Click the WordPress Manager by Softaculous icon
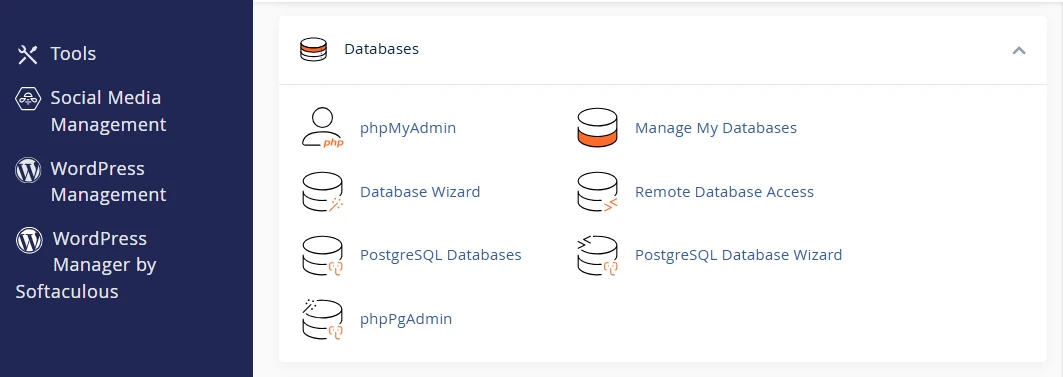The image size is (1063, 377). [29, 240]
